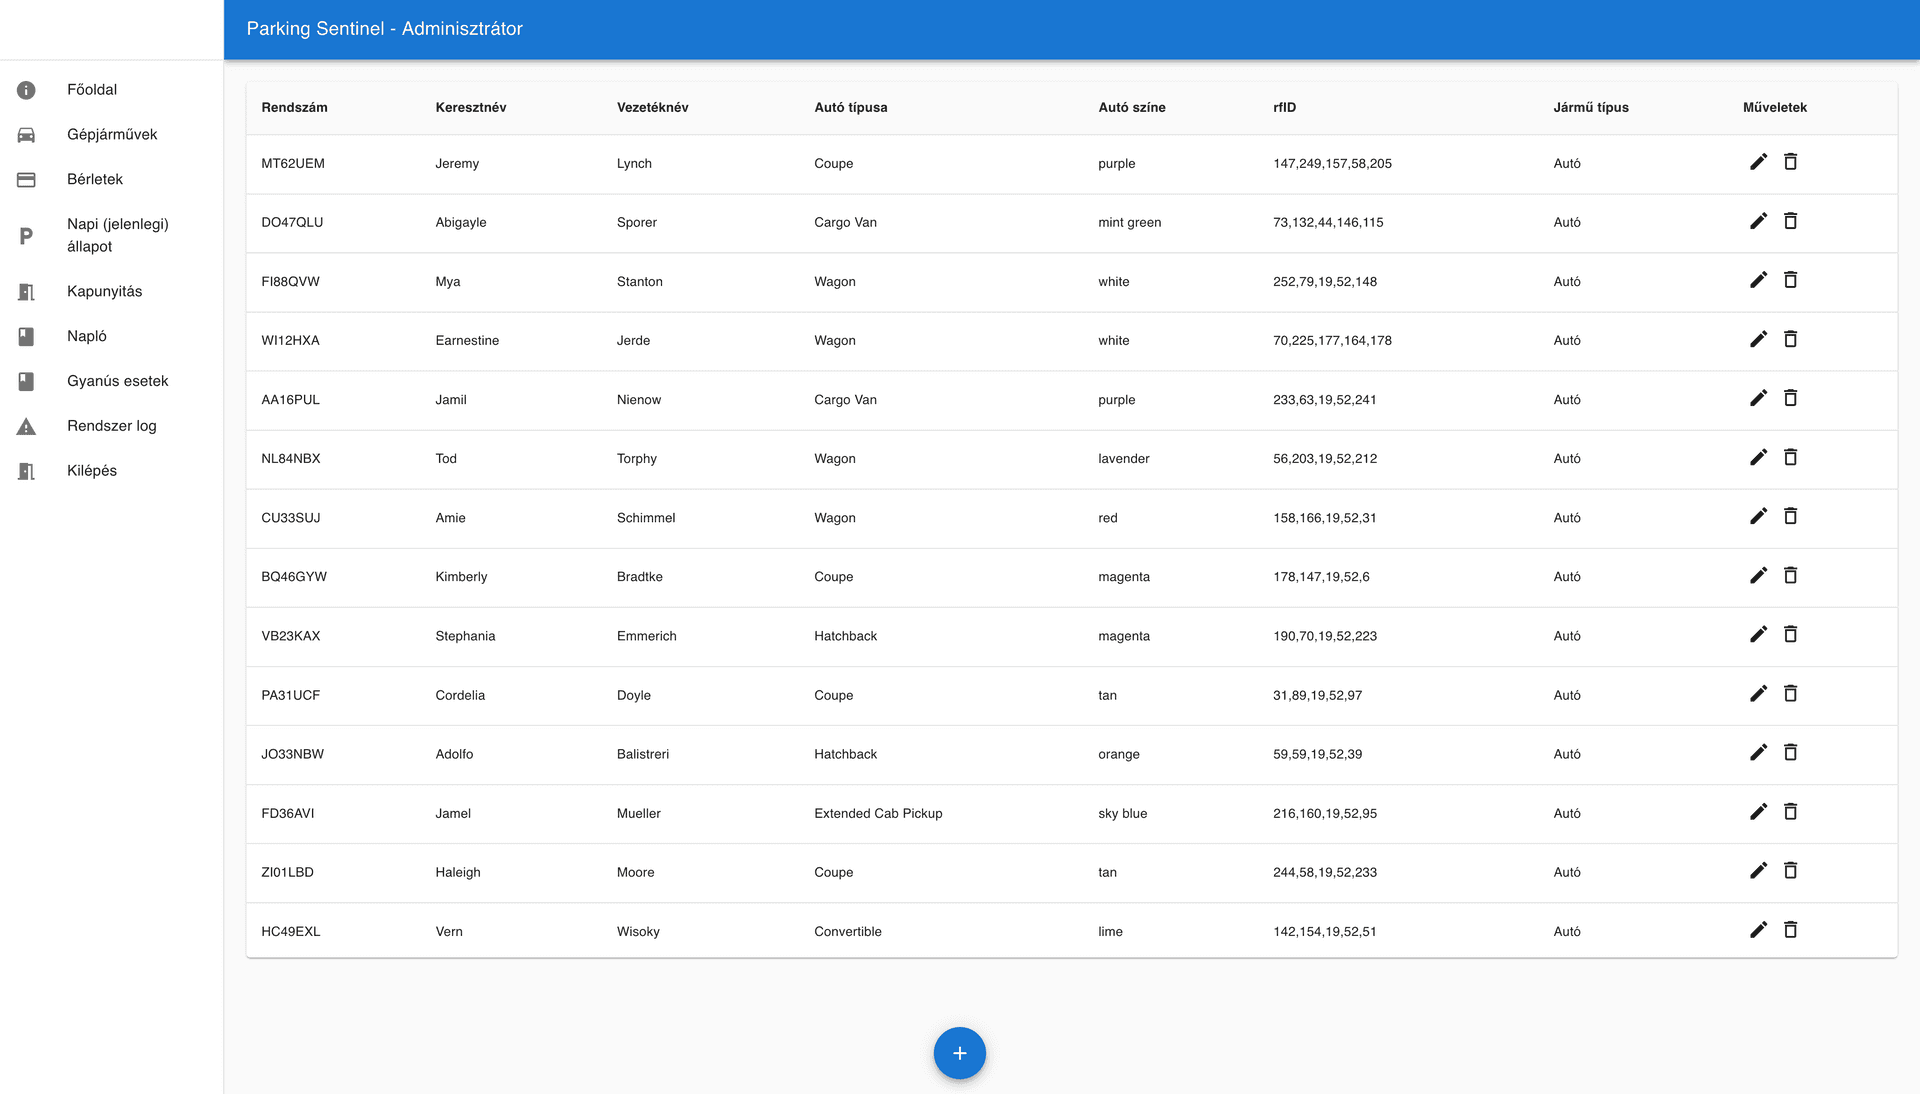The height and width of the screenshot is (1094, 1920).
Task: Click the Extended Cab Pickup cell
Action: [x=878, y=814]
